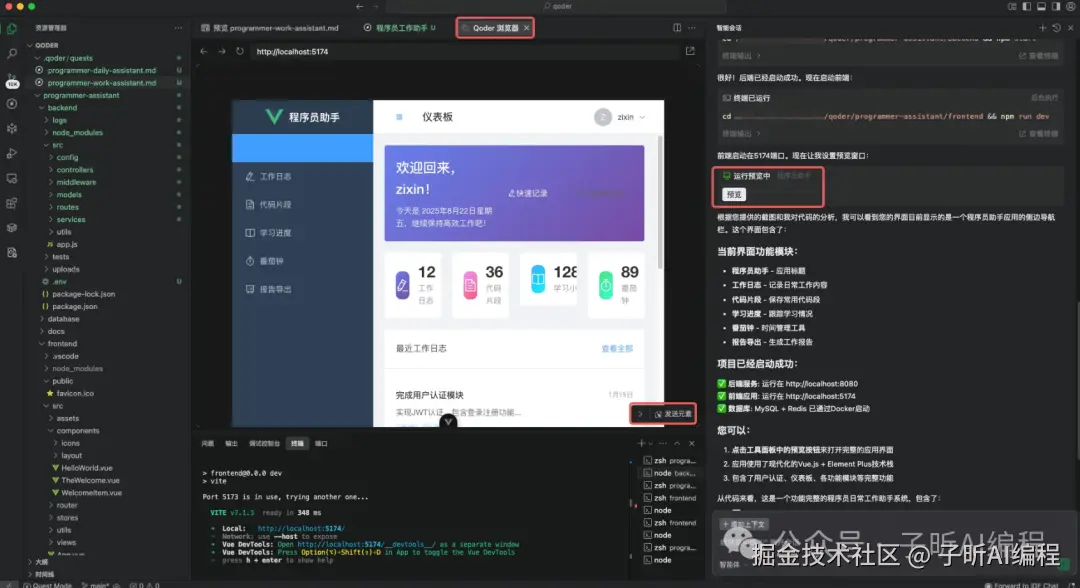The image size is (1080, 588).
Task: Open the source control view in the activity bar
Action: point(10,75)
